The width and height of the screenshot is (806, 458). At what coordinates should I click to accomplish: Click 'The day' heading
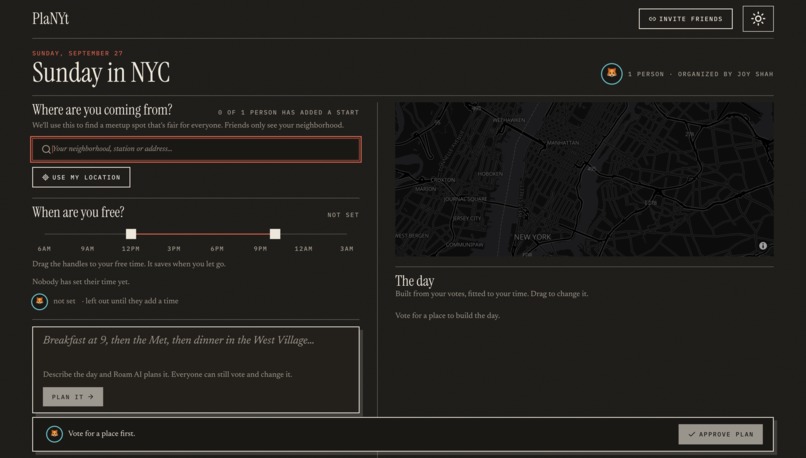[x=414, y=281]
